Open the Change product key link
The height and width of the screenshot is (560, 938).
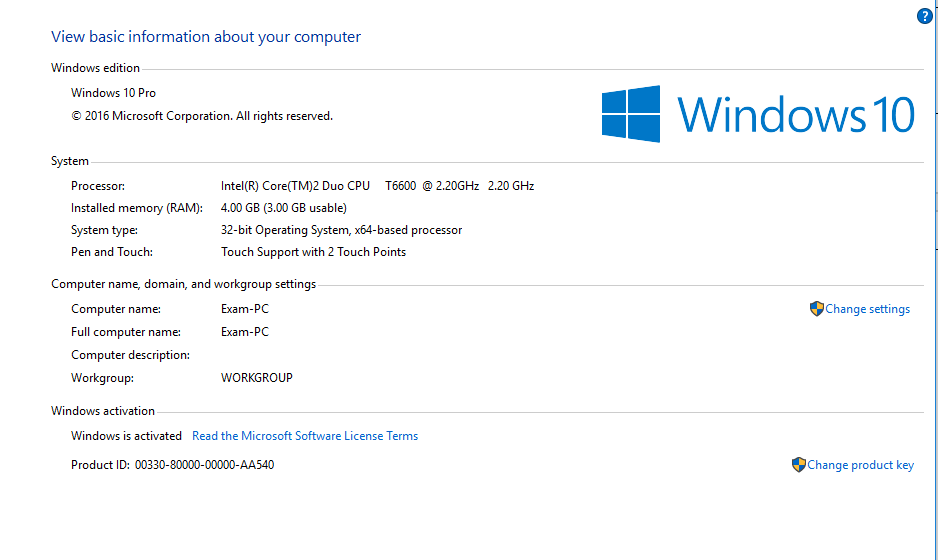click(860, 465)
